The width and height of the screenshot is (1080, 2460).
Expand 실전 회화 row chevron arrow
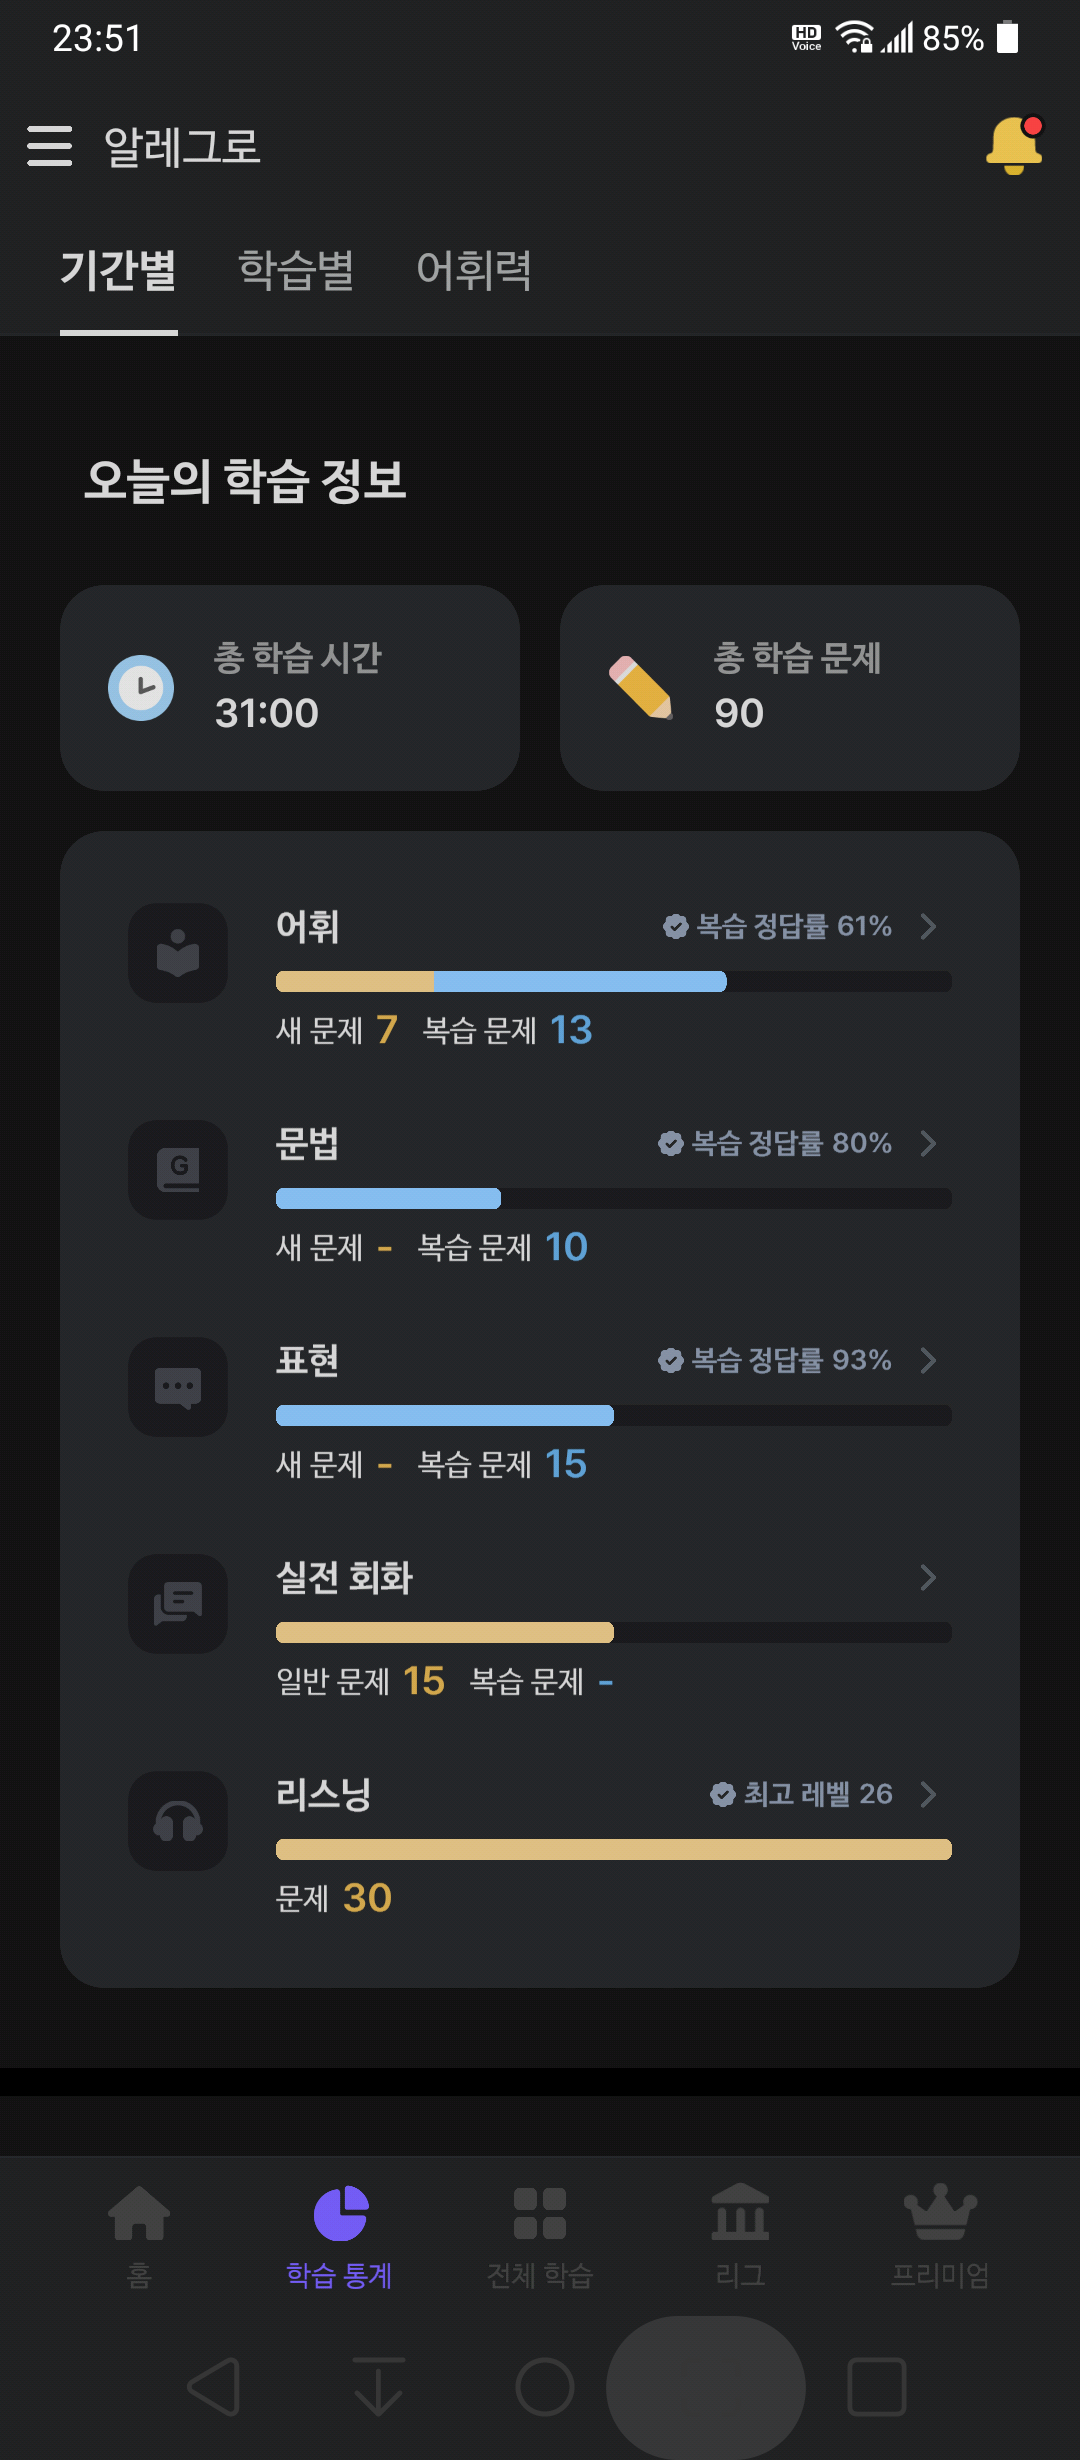928,1577
